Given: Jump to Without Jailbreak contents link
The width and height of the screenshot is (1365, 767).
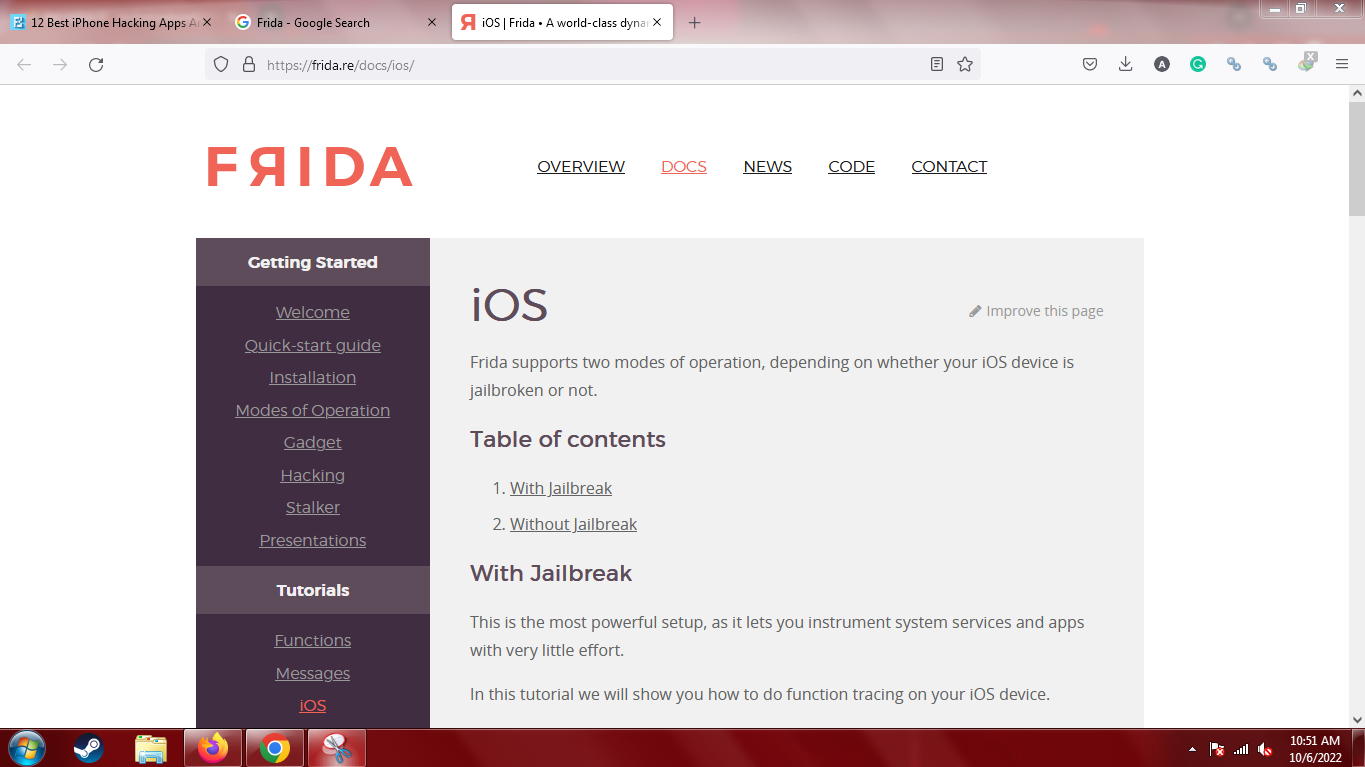Looking at the screenshot, I should tap(573, 524).
